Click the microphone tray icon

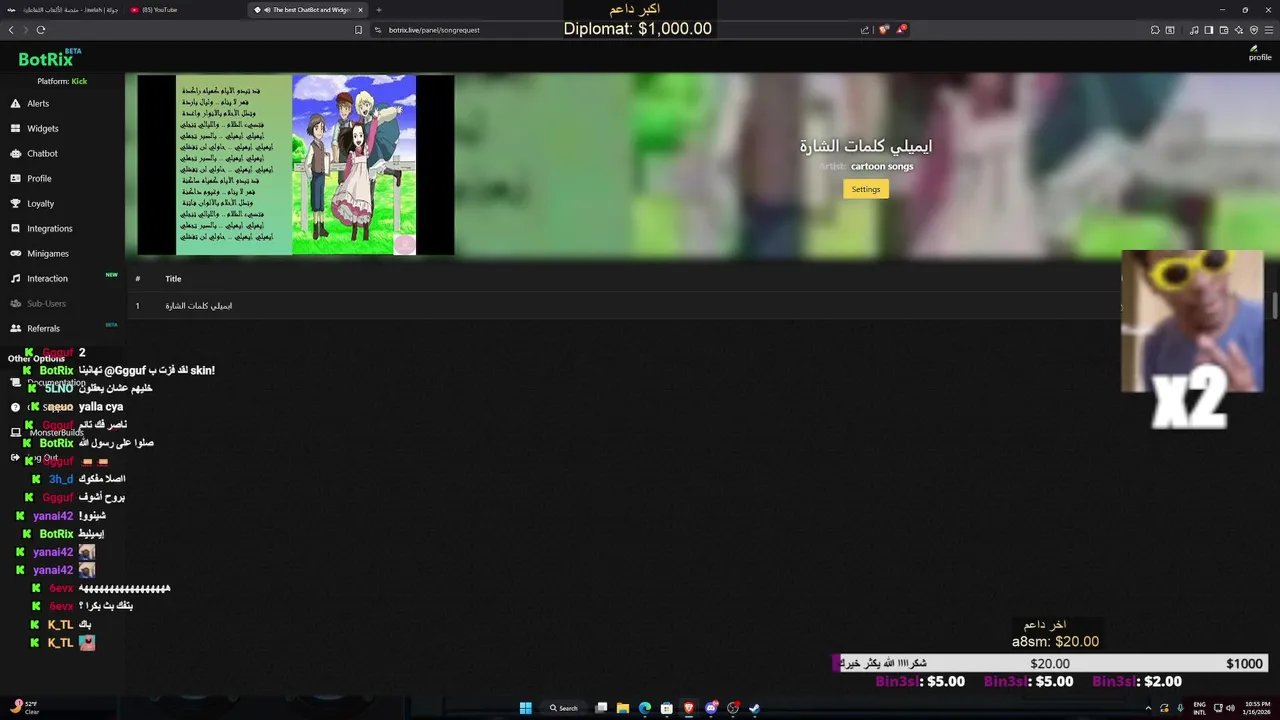point(1180,708)
